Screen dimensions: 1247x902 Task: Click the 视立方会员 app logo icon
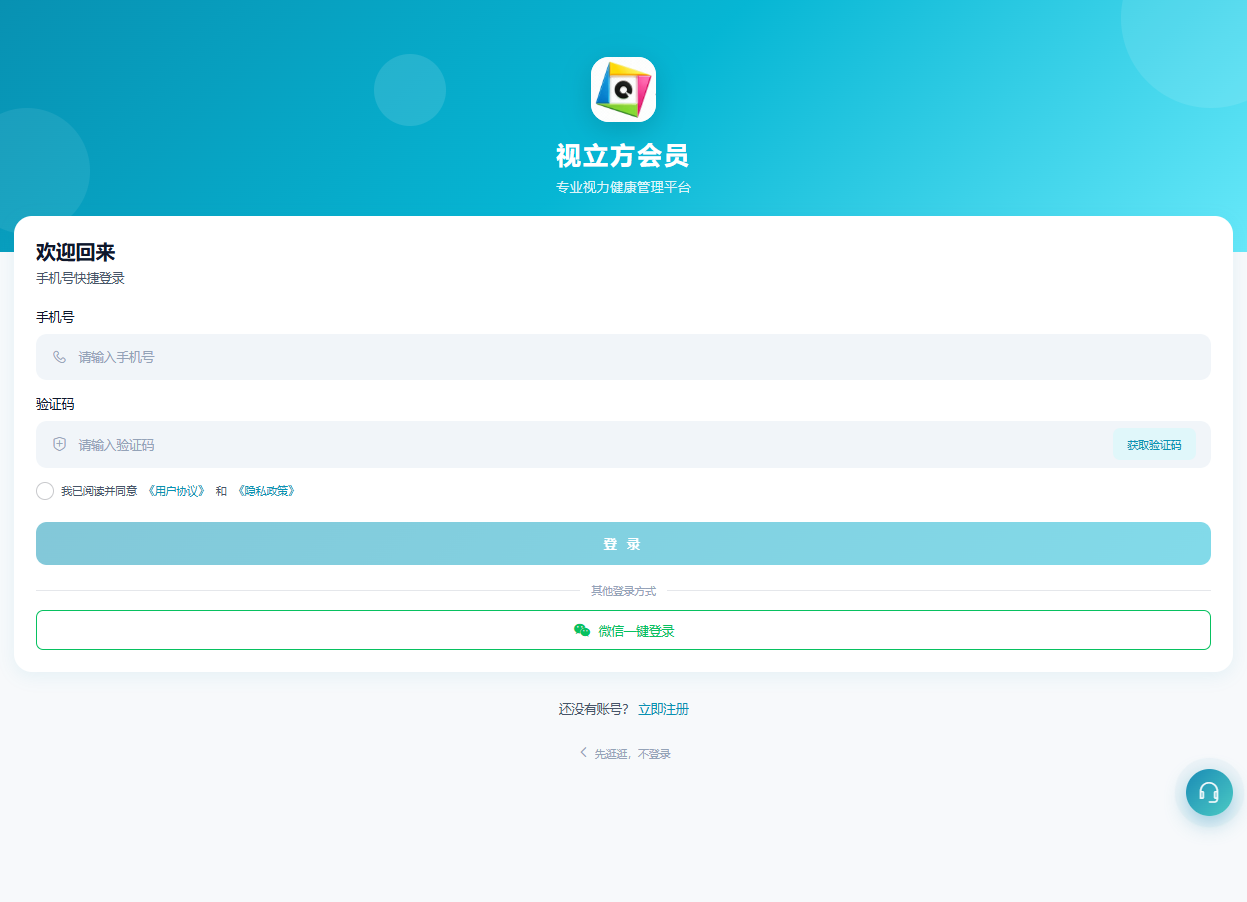pyautogui.click(x=623, y=89)
